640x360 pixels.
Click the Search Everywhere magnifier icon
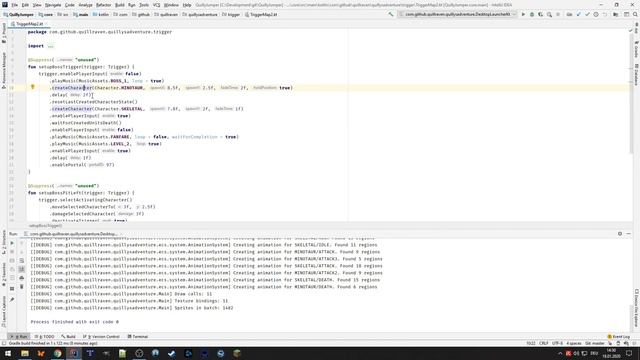[635, 14]
